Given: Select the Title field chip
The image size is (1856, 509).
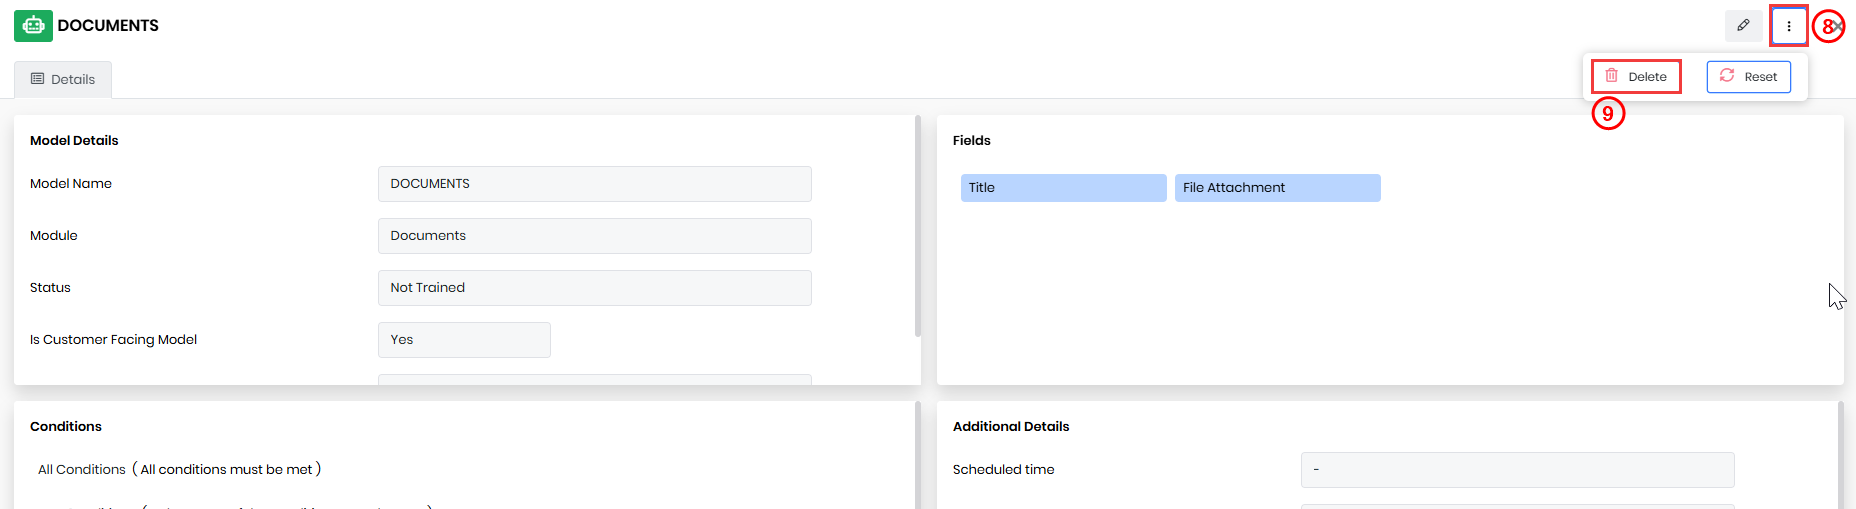Looking at the screenshot, I should [x=1063, y=188].
